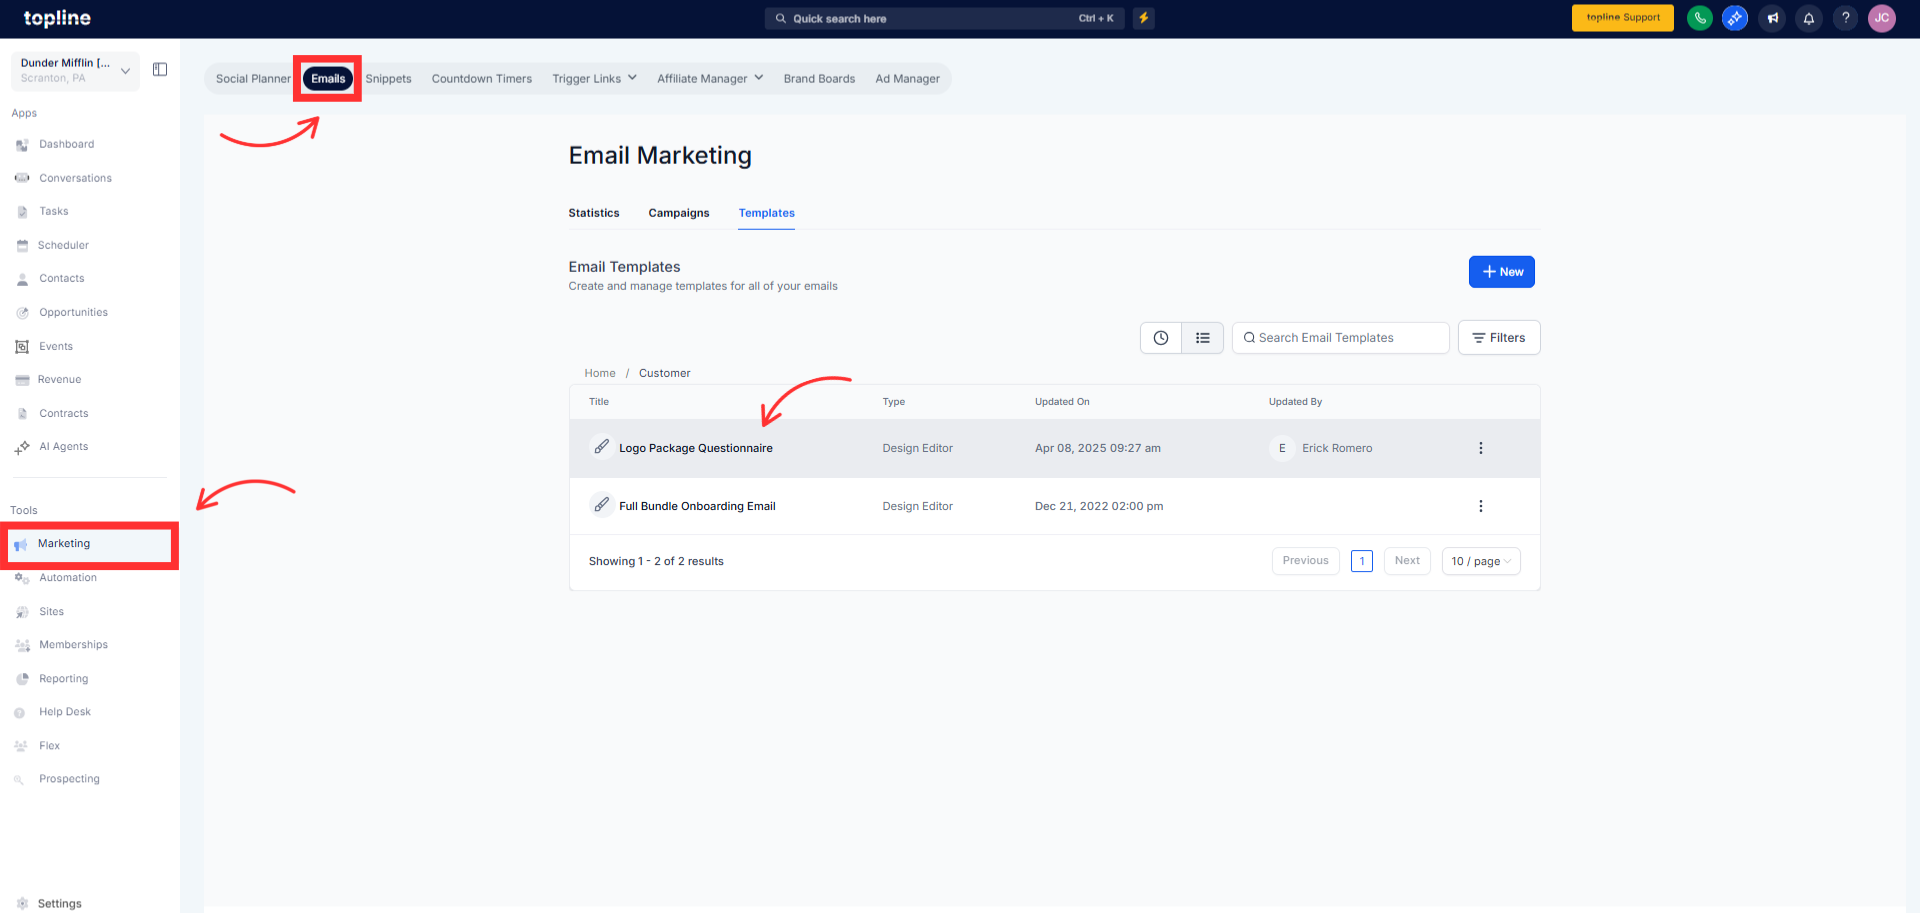Switch to list view toggle
The width and height of the screenshot is (1920, 913).
point(1202,338)
